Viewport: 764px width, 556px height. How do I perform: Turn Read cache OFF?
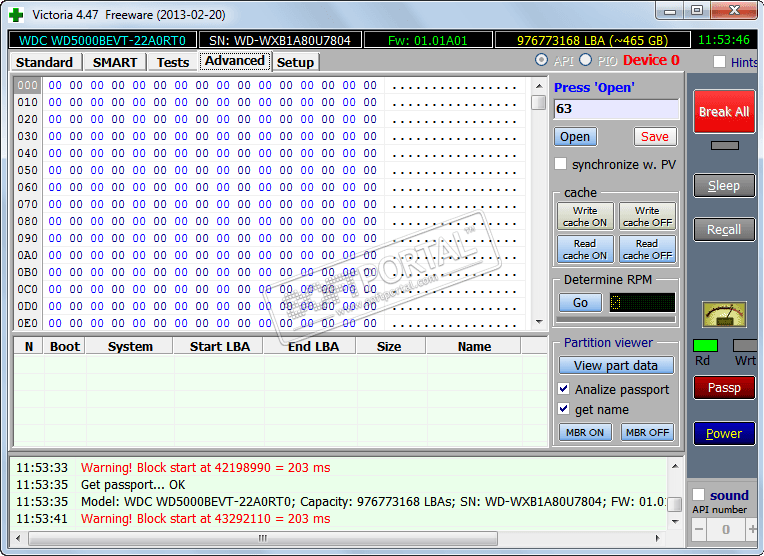tap(647, 249)
